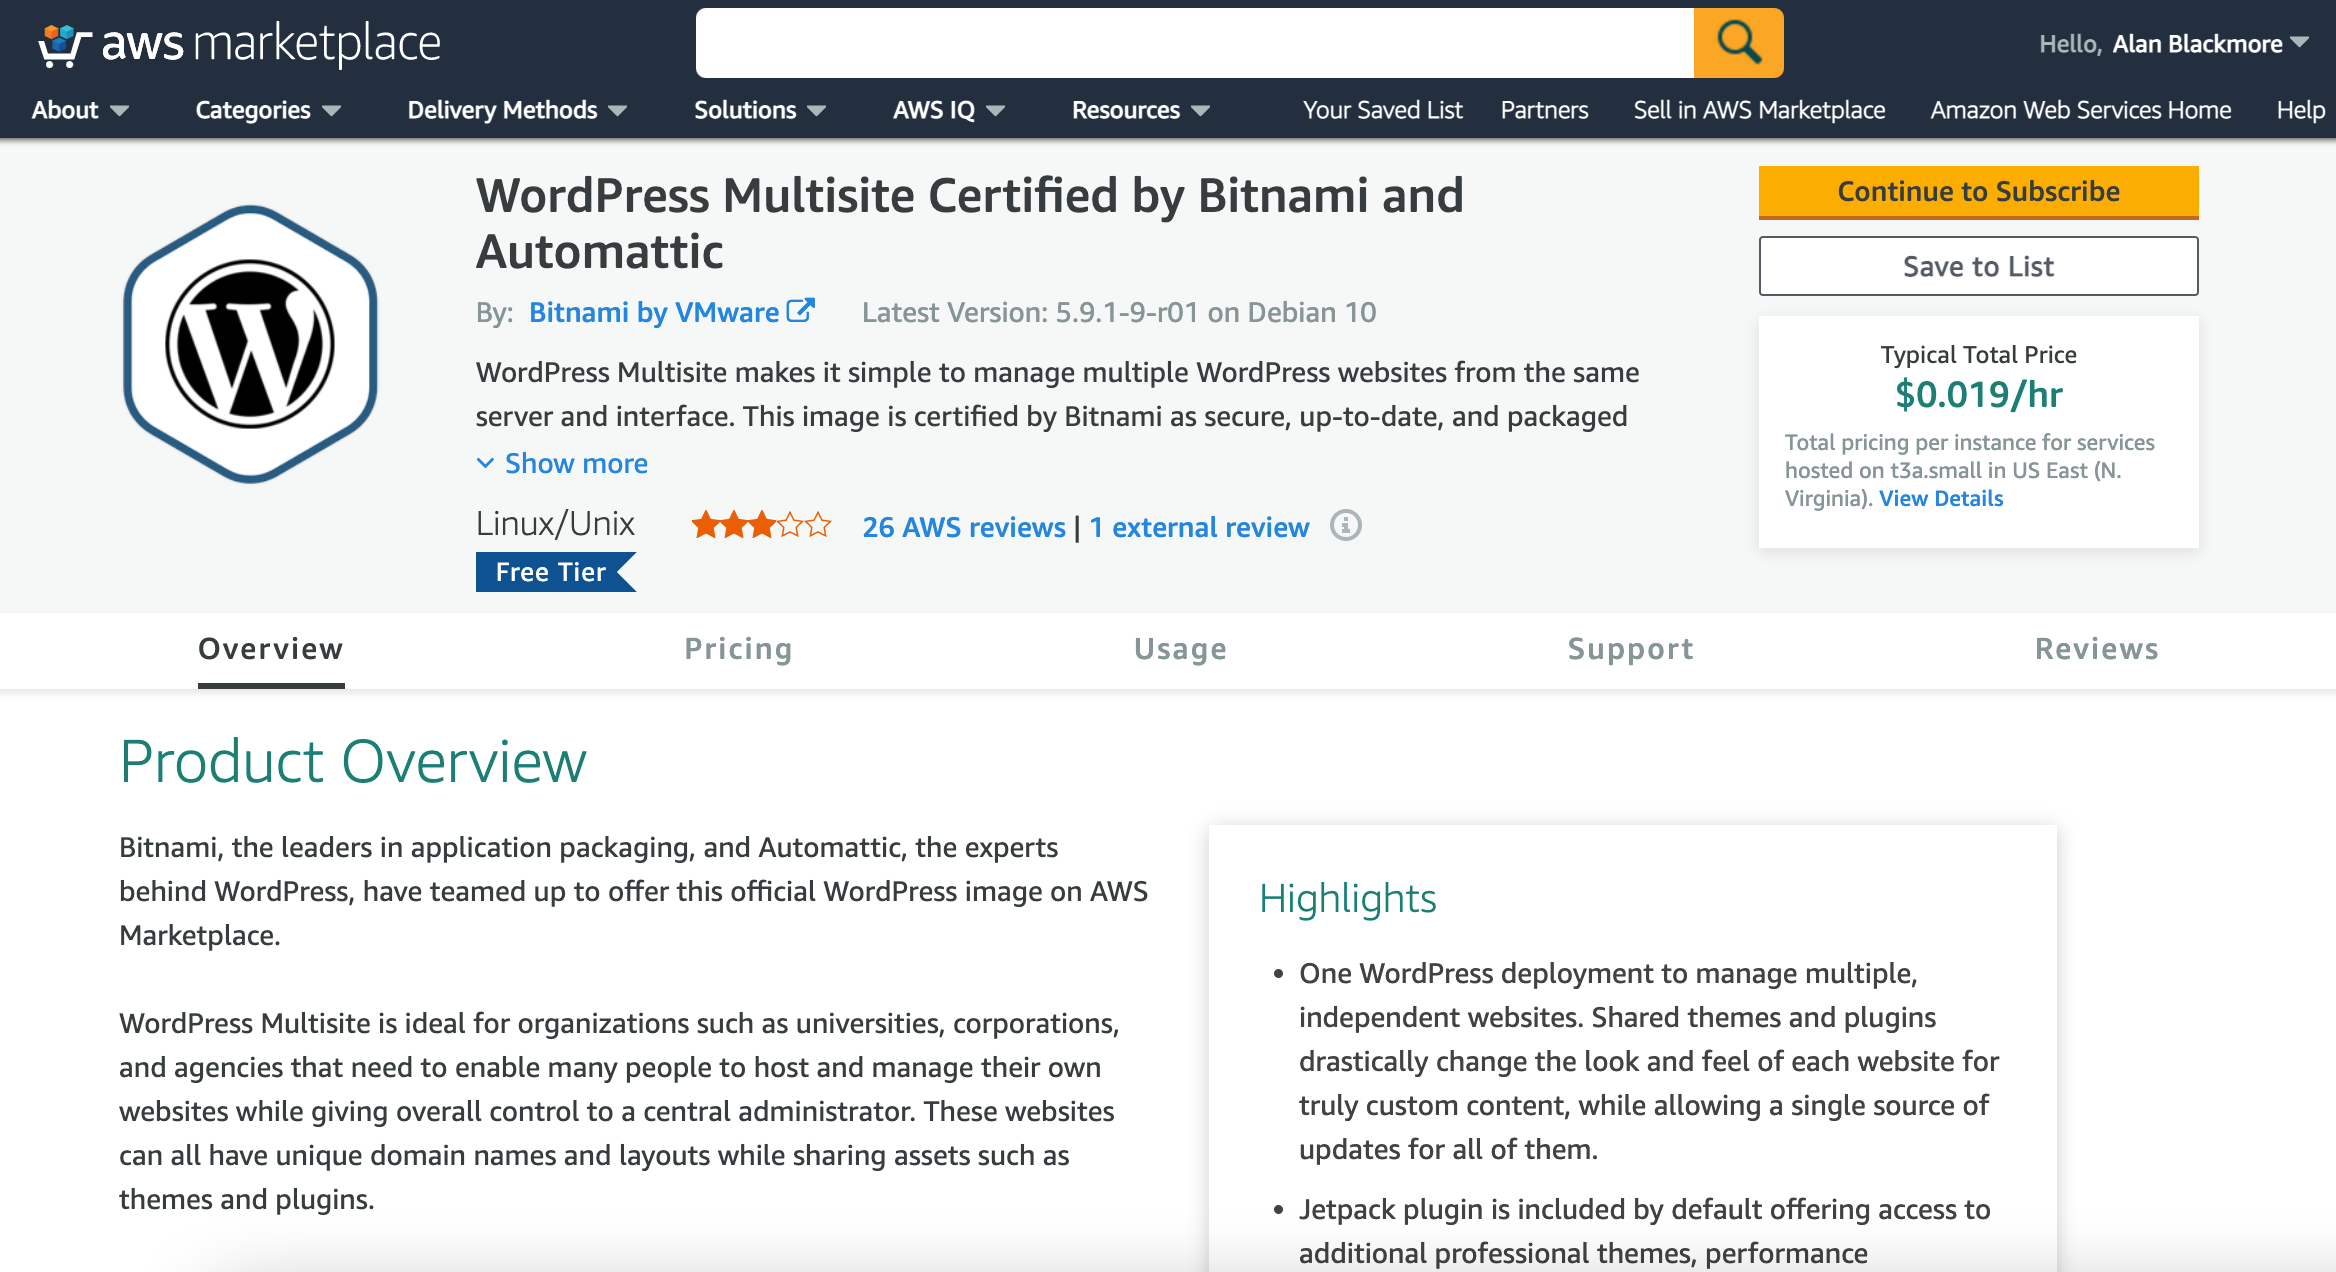The height and width of the screenshot is (1272, 2336).
Task: Click the star rating for this product
Action: pos(761,525)
